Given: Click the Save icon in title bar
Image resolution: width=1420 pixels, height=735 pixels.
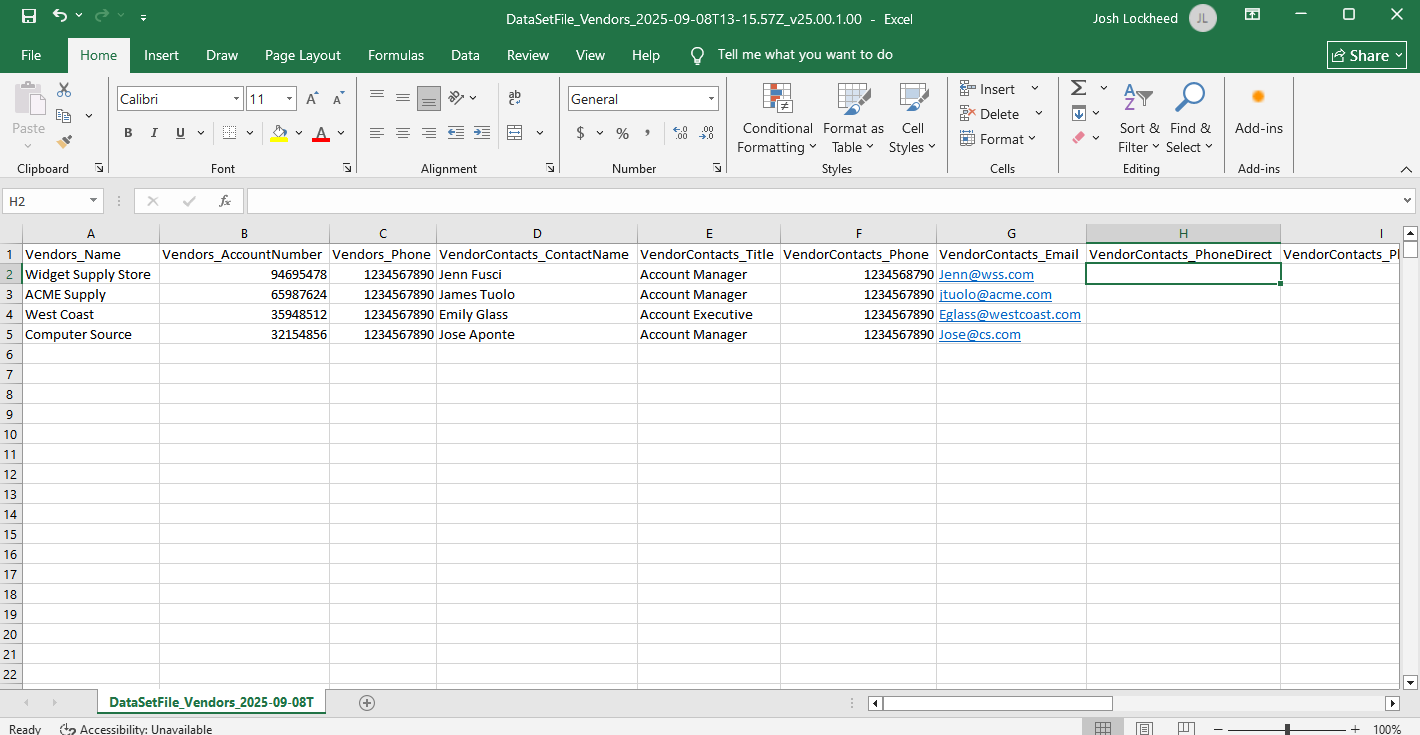Looking at the screenshot, I should (x=29, y=16).
